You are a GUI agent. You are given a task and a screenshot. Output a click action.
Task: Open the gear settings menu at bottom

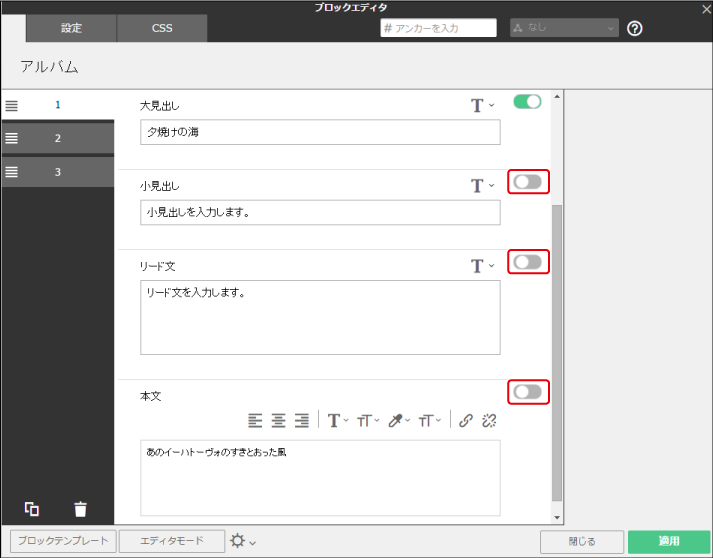pos(243,541)
